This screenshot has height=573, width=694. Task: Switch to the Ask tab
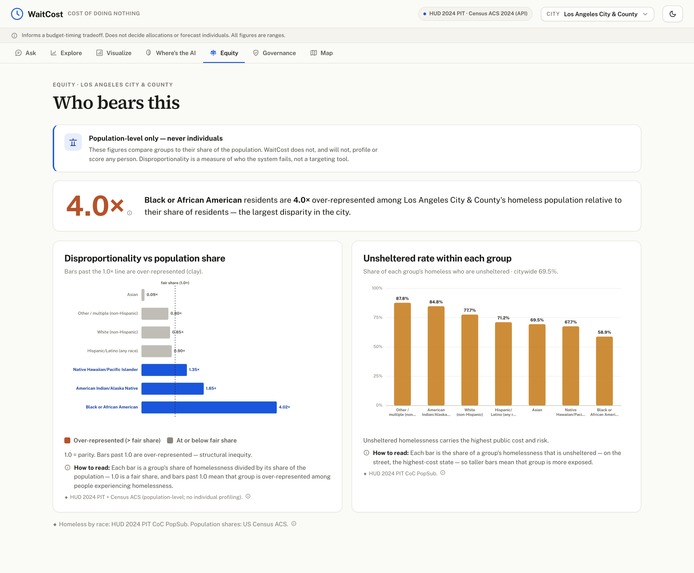[x=26, y=53]
